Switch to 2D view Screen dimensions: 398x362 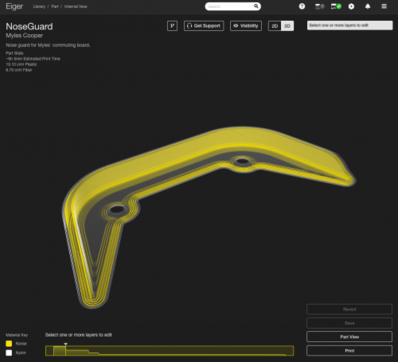click(x=275, y=26)
